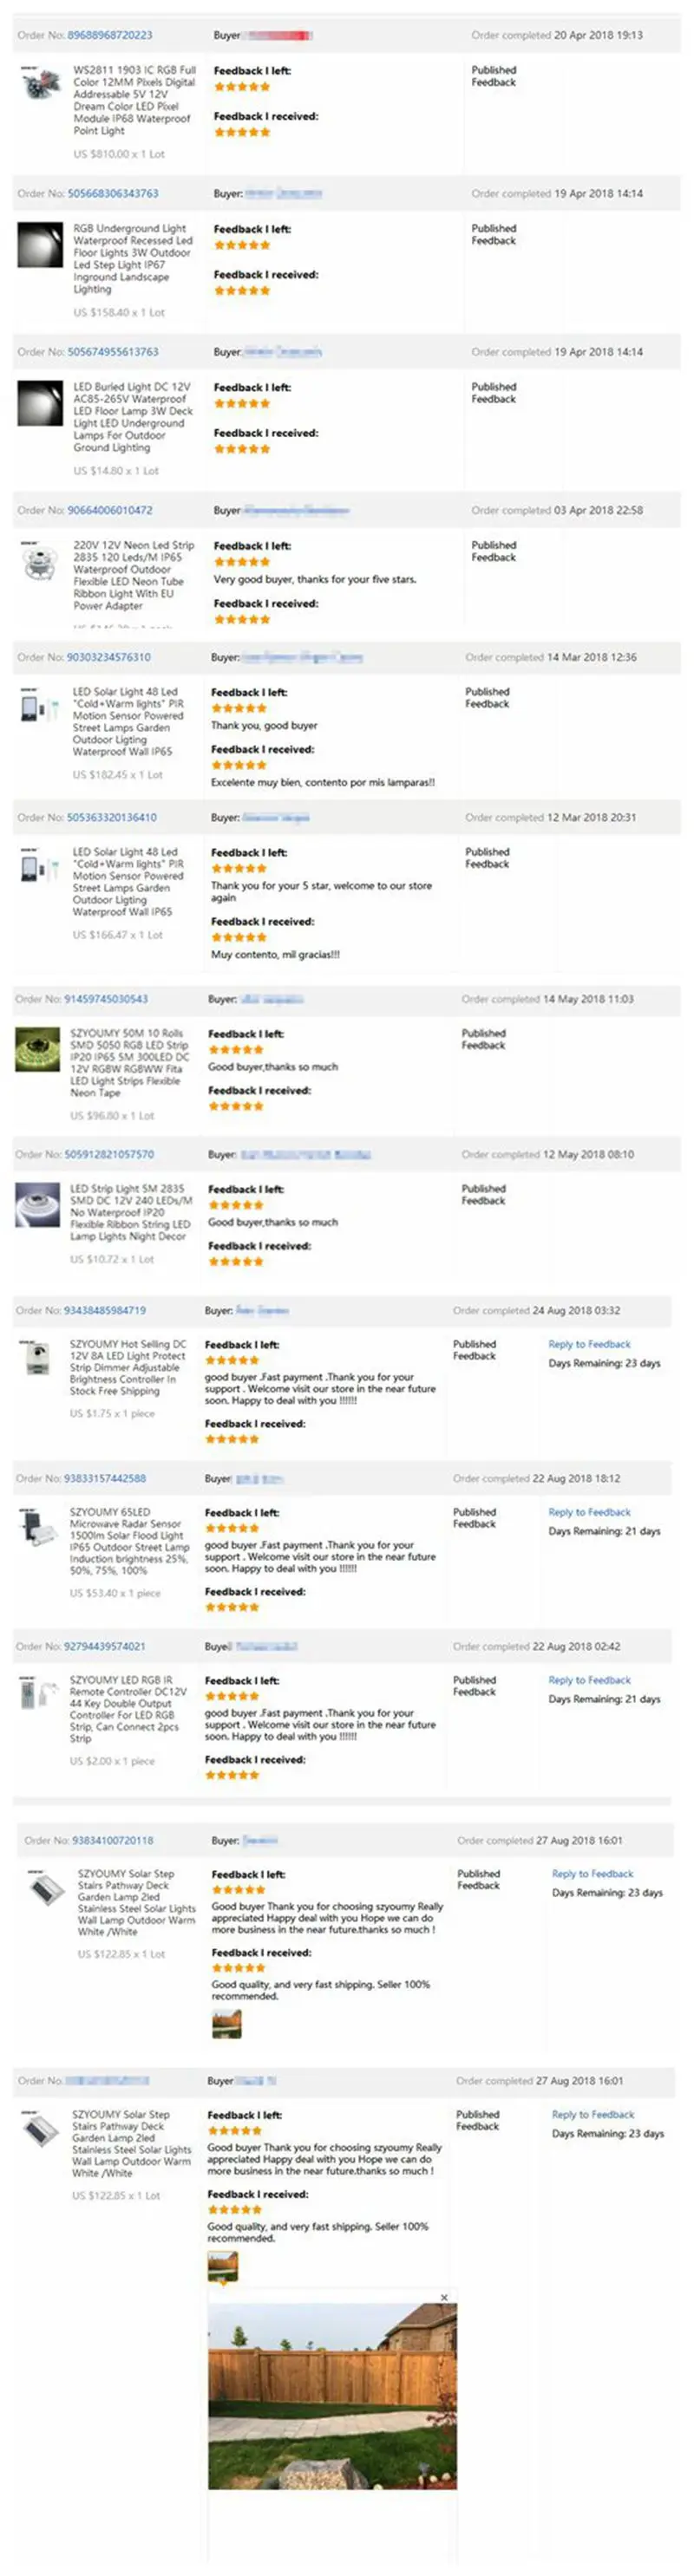Screen dimensions: 694x2576
Task: Click Reply to Feedback for order 93833157442588
Action: point(589,1512)
